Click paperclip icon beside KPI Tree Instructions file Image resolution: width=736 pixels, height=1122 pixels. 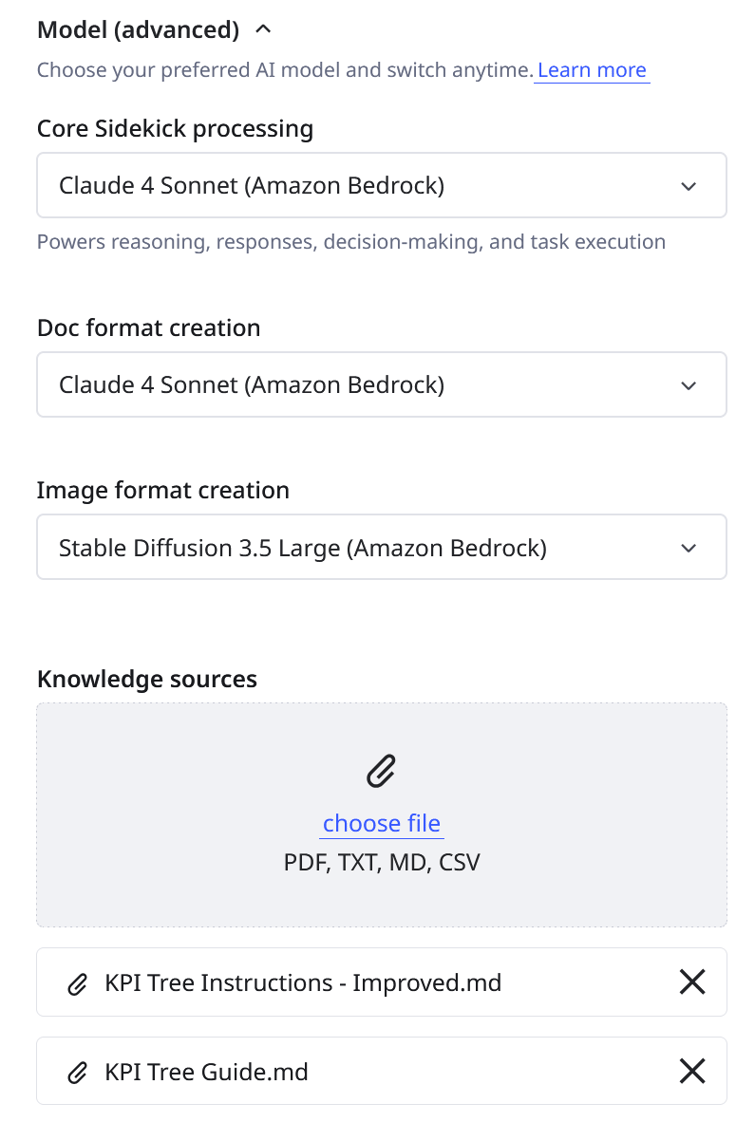pos(77,984)
